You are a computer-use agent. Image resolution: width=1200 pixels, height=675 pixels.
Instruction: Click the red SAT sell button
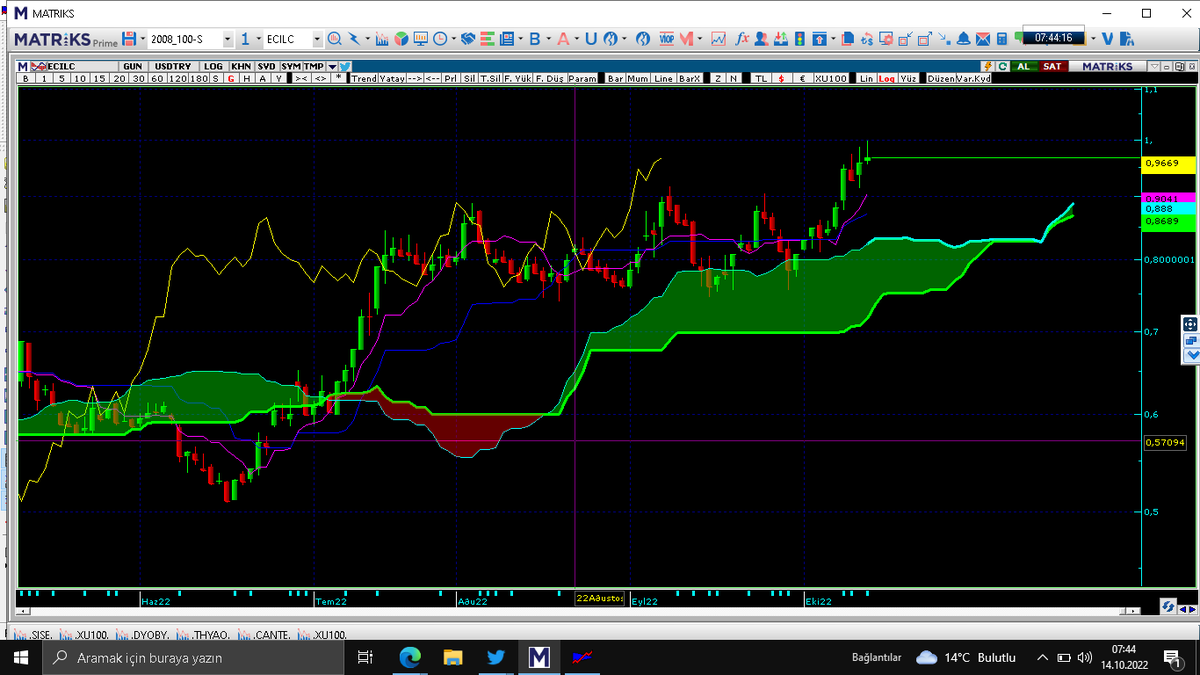point(1052,66)
